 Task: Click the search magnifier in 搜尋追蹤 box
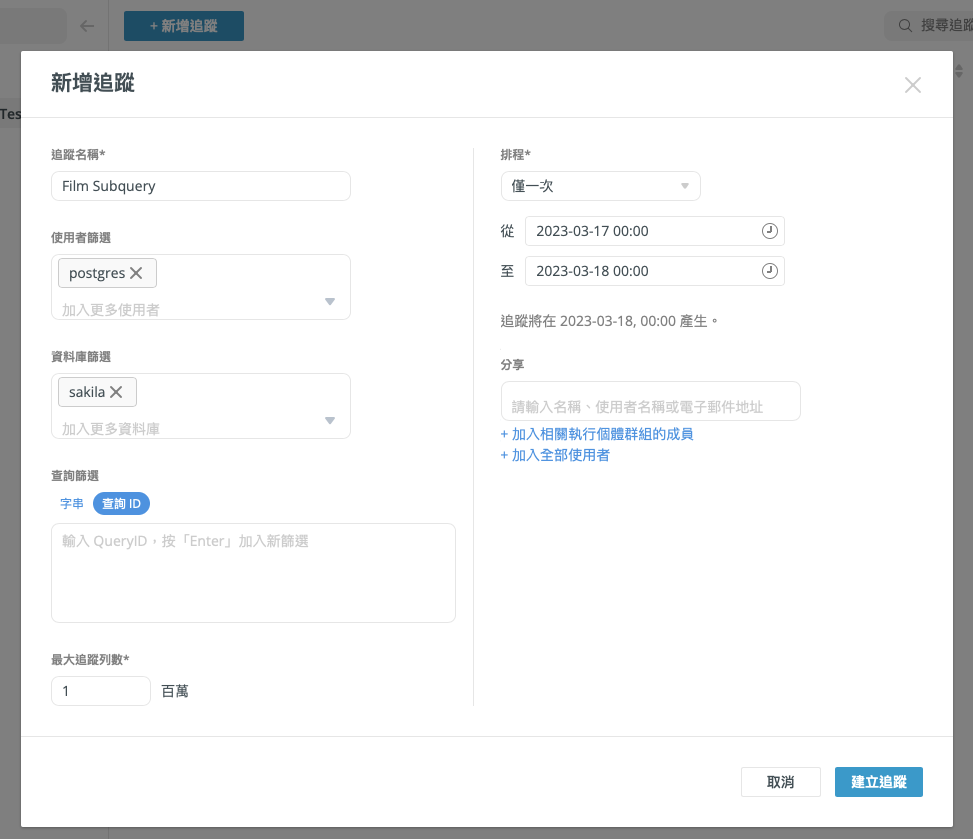pos(904,25)
